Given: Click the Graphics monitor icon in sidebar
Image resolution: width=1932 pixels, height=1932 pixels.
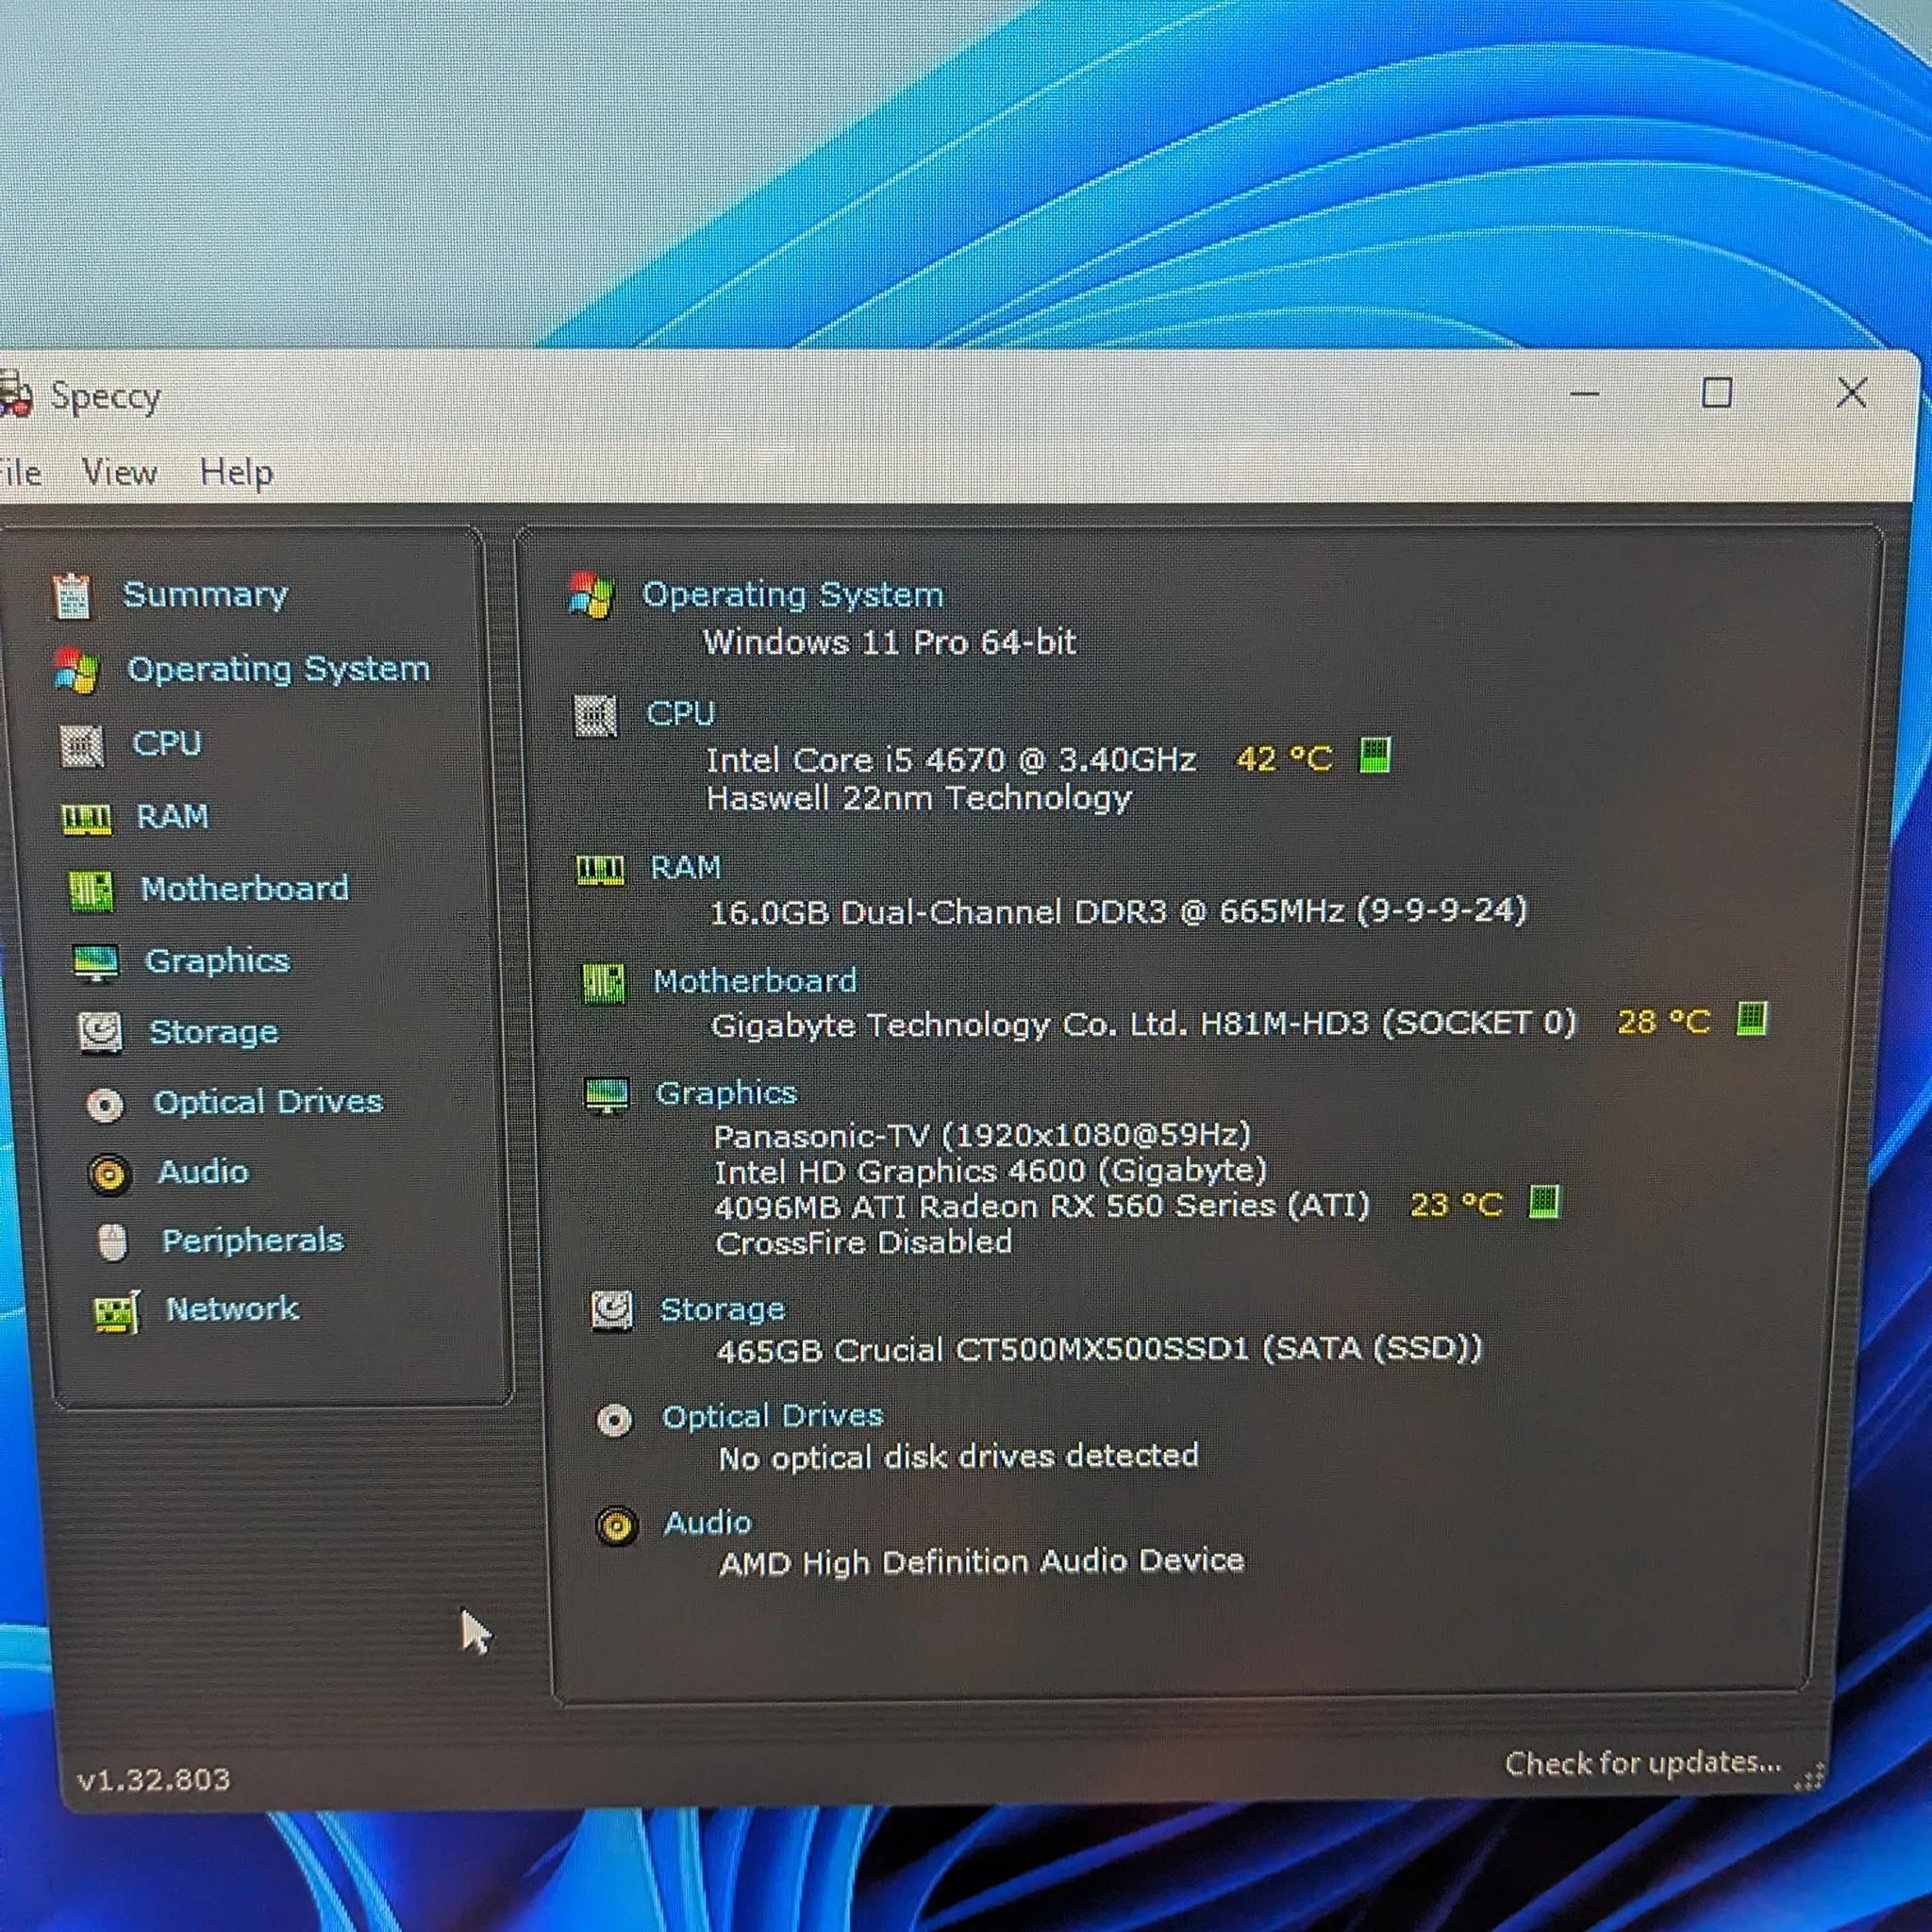Looking at the screenshot, I should 96,963.
